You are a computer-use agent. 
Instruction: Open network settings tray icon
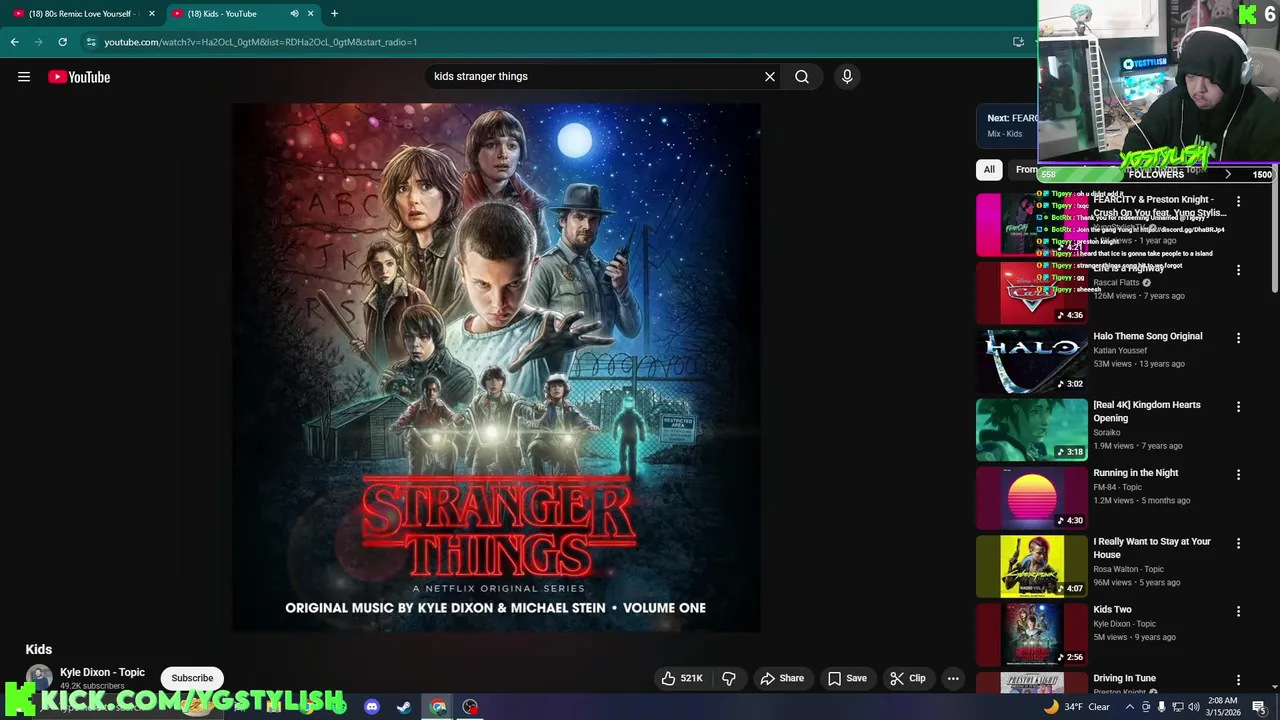click(1178, 707)
